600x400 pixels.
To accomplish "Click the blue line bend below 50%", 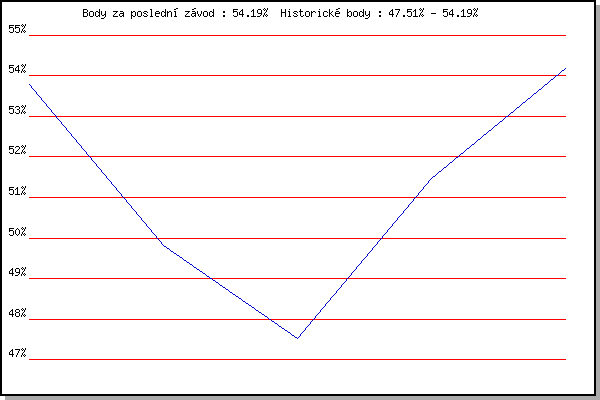I will click(x=163, y=245).
